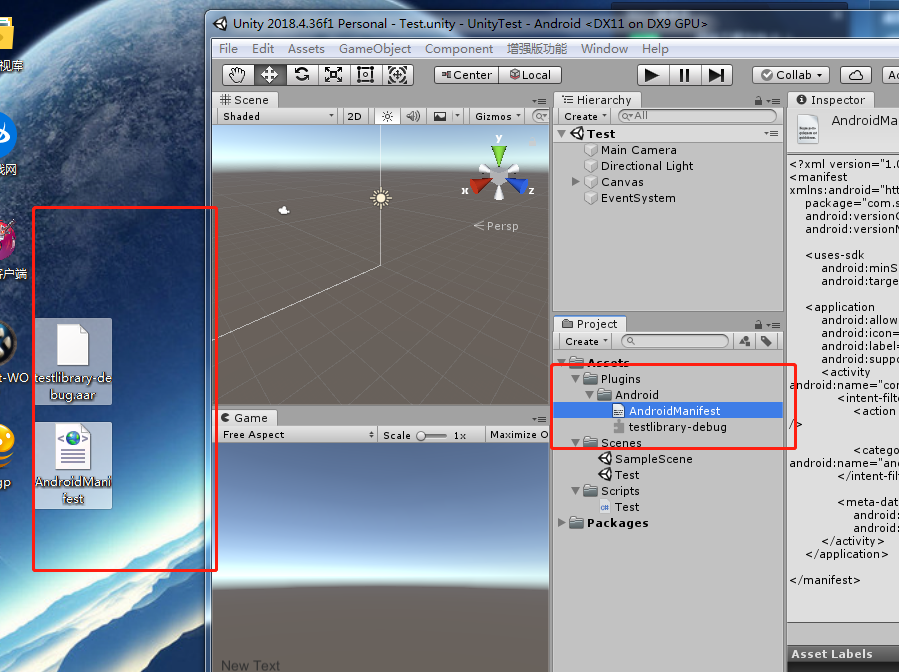Click the red X axis gizmo cone

tap(480, 186)
